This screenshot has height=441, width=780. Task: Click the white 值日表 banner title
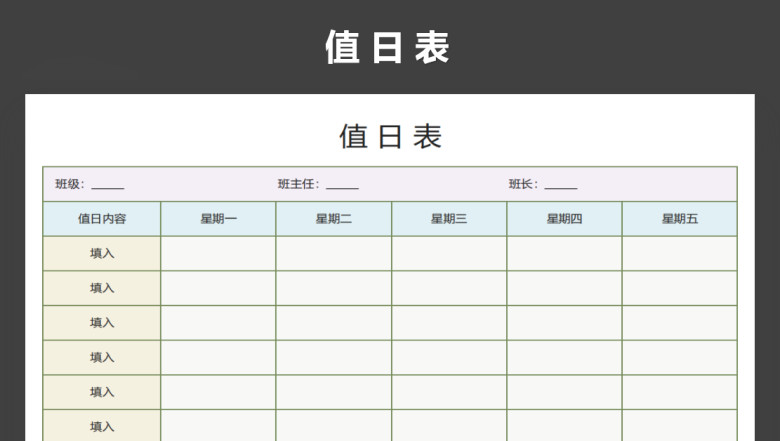tap(388, 47)
